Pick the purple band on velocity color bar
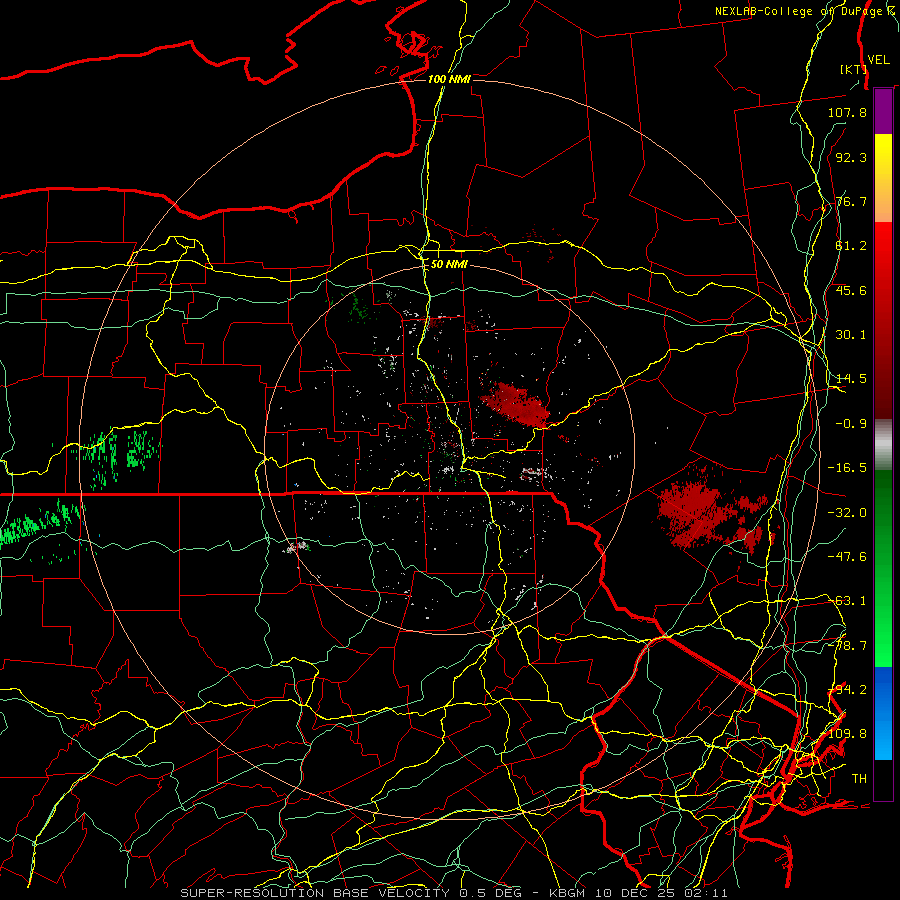The height and width of the screenshot is (900, 900). 883,112
